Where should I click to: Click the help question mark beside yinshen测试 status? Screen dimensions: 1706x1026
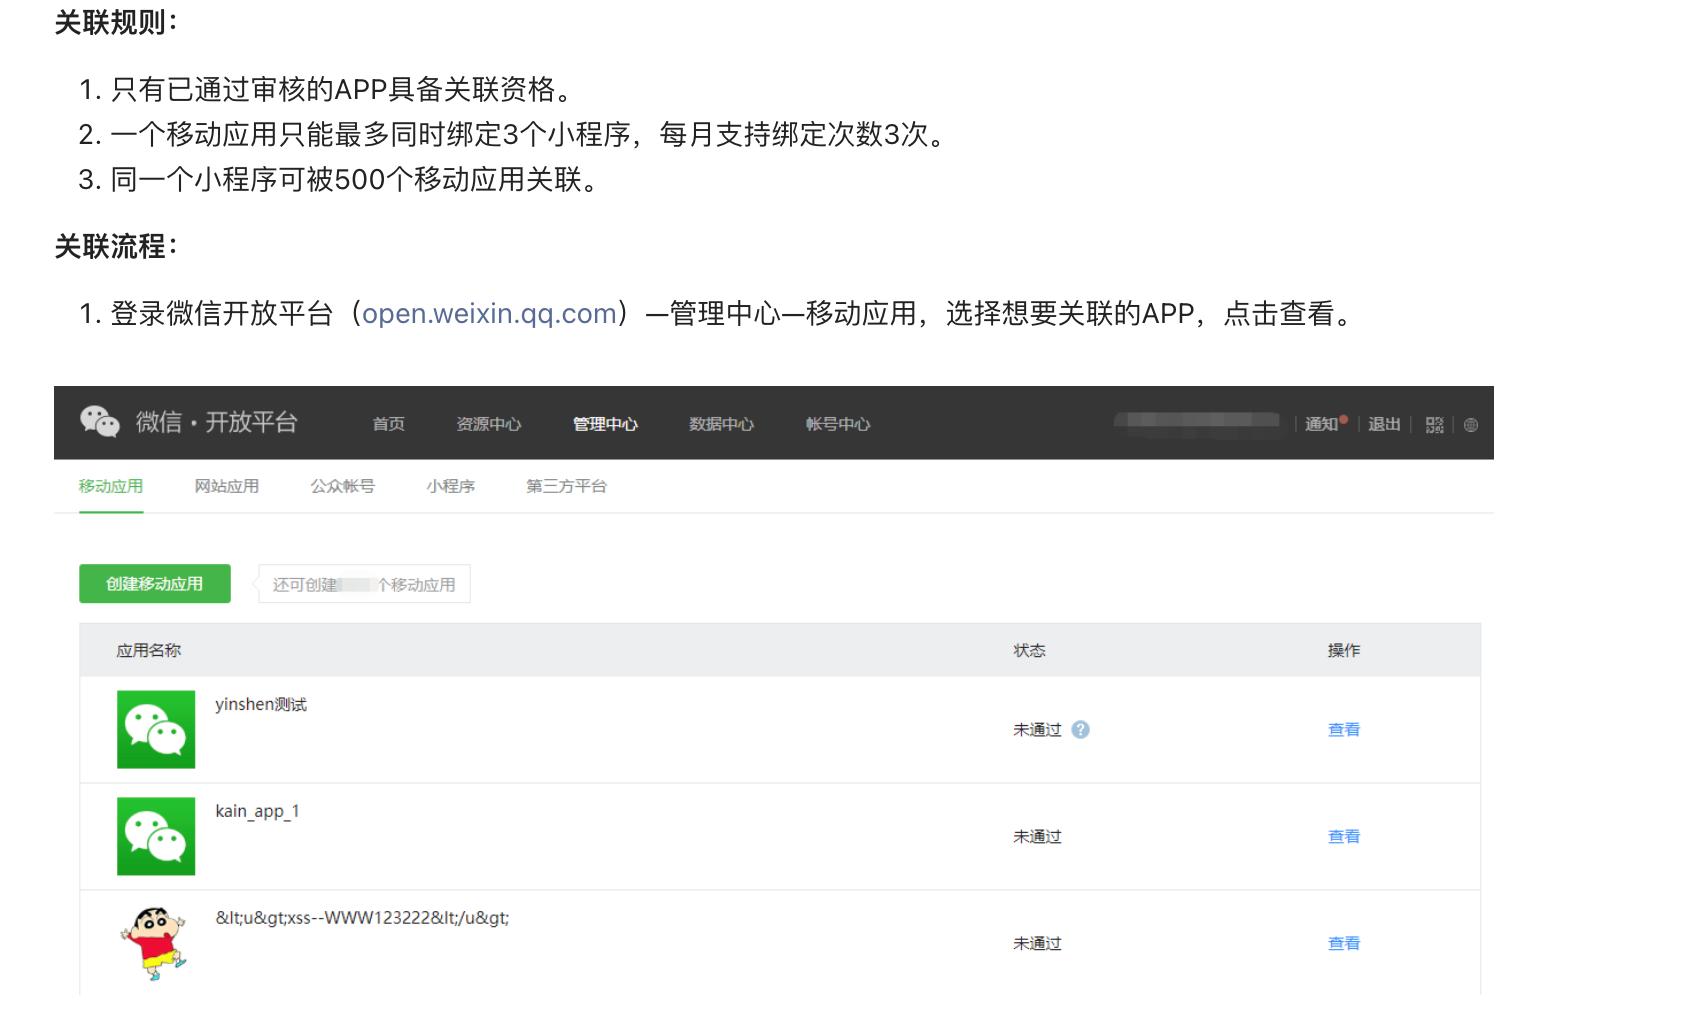tap(1079, 730)
